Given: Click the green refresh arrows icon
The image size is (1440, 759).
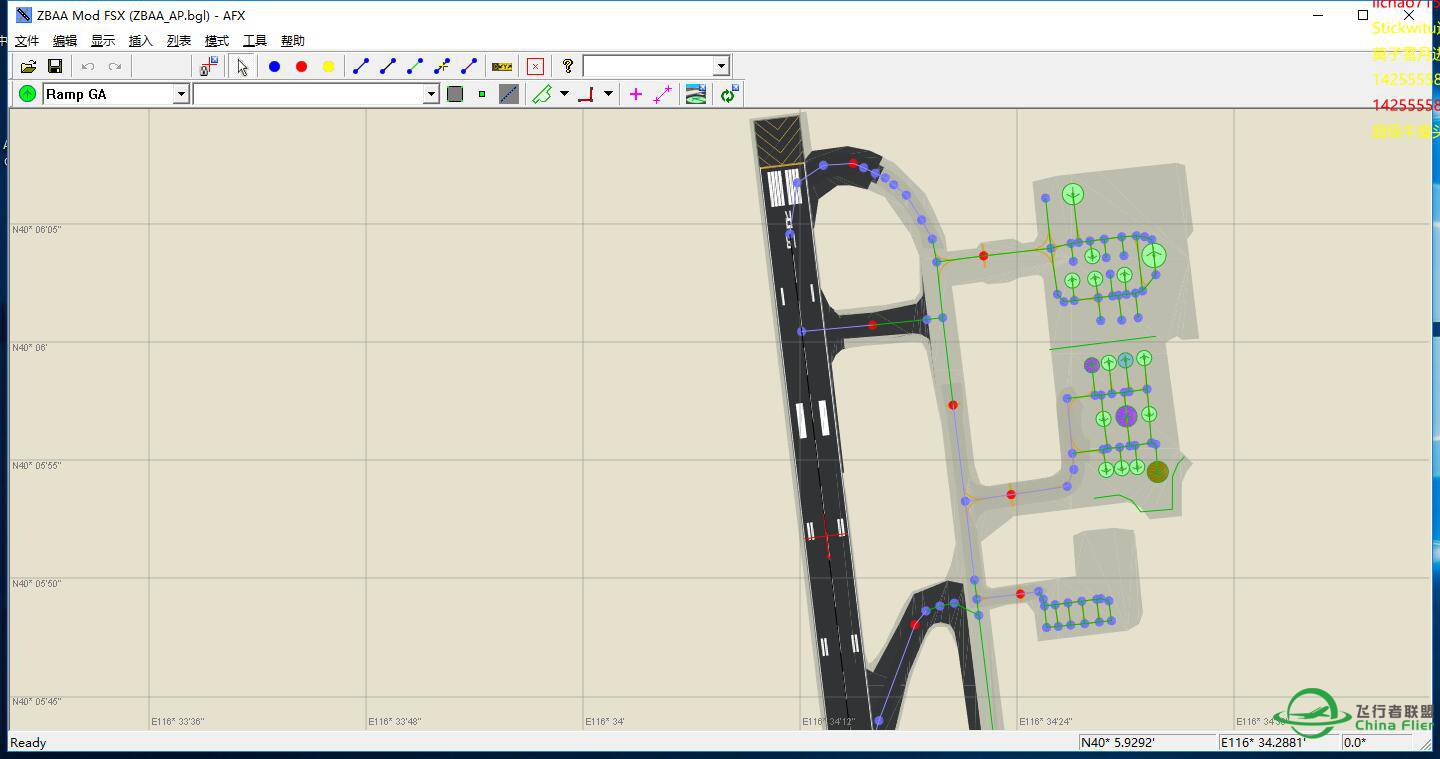Looking at the screenshot, I should coord(728,94).
